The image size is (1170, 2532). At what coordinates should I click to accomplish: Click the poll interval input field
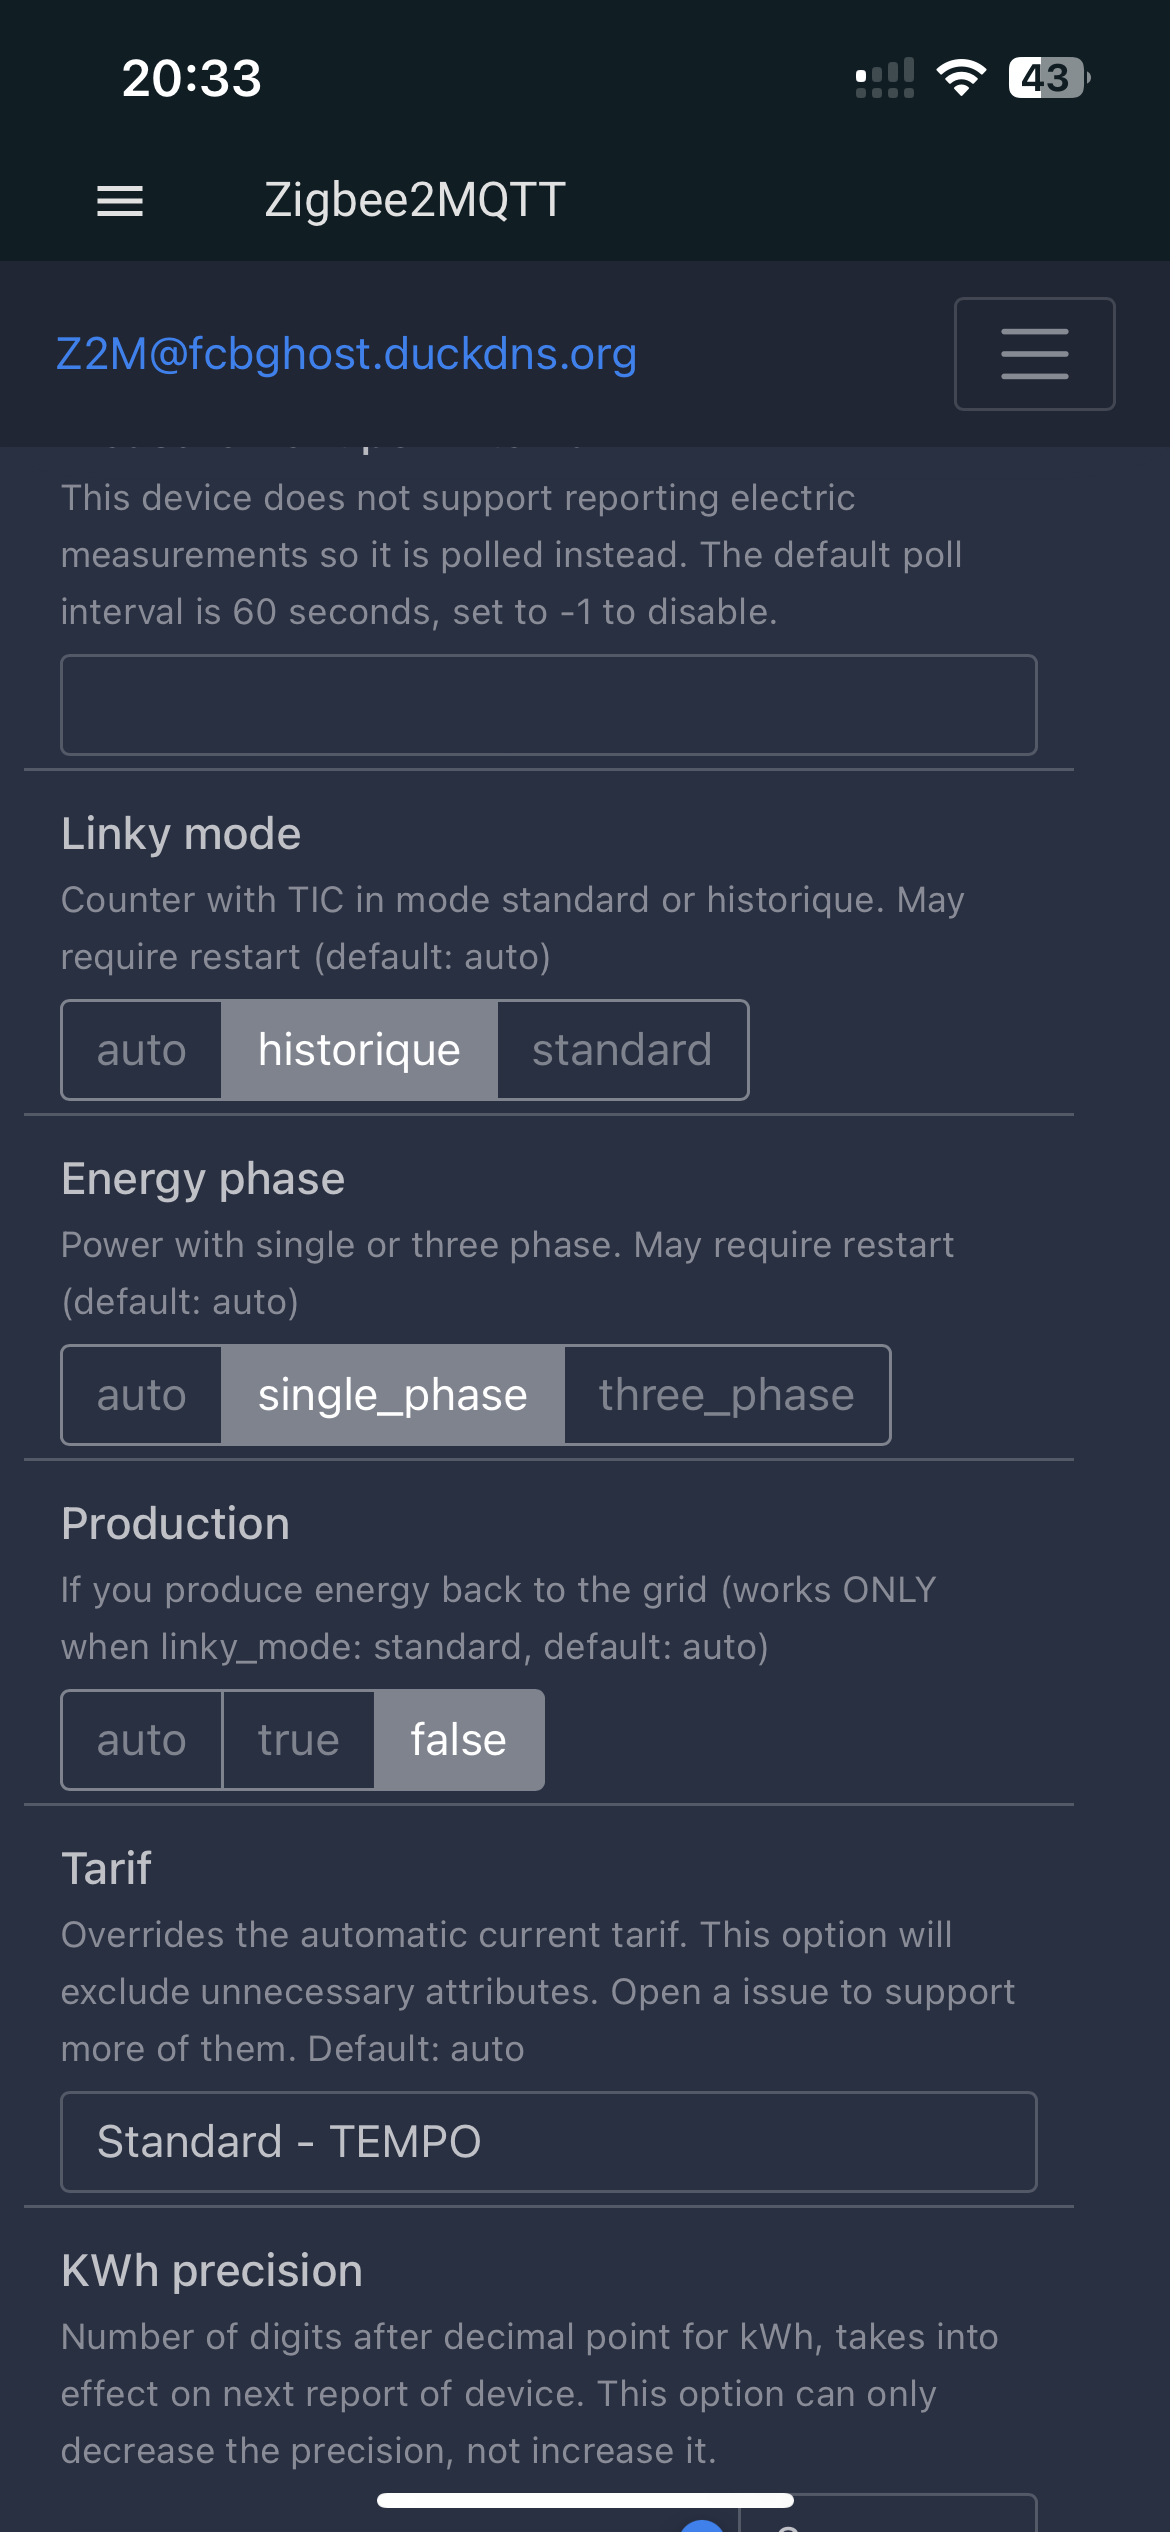549,705
